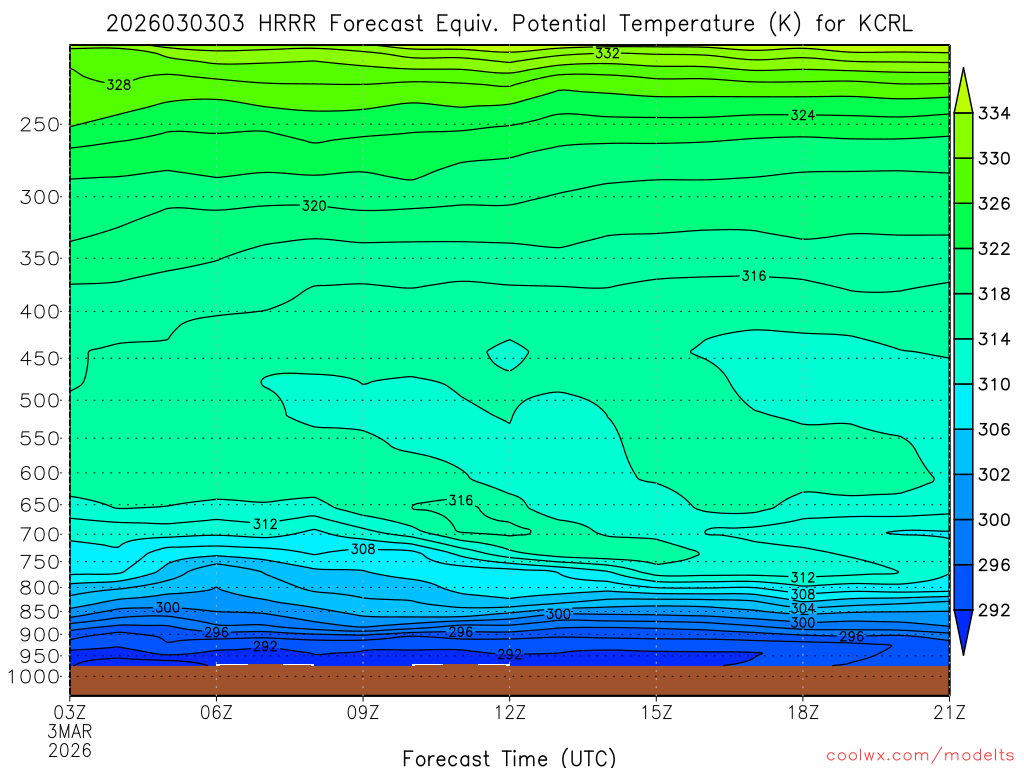Pick the colorbar swatch between 310 and 314
Screen dimensions: 1024x768
coord(963,362)
